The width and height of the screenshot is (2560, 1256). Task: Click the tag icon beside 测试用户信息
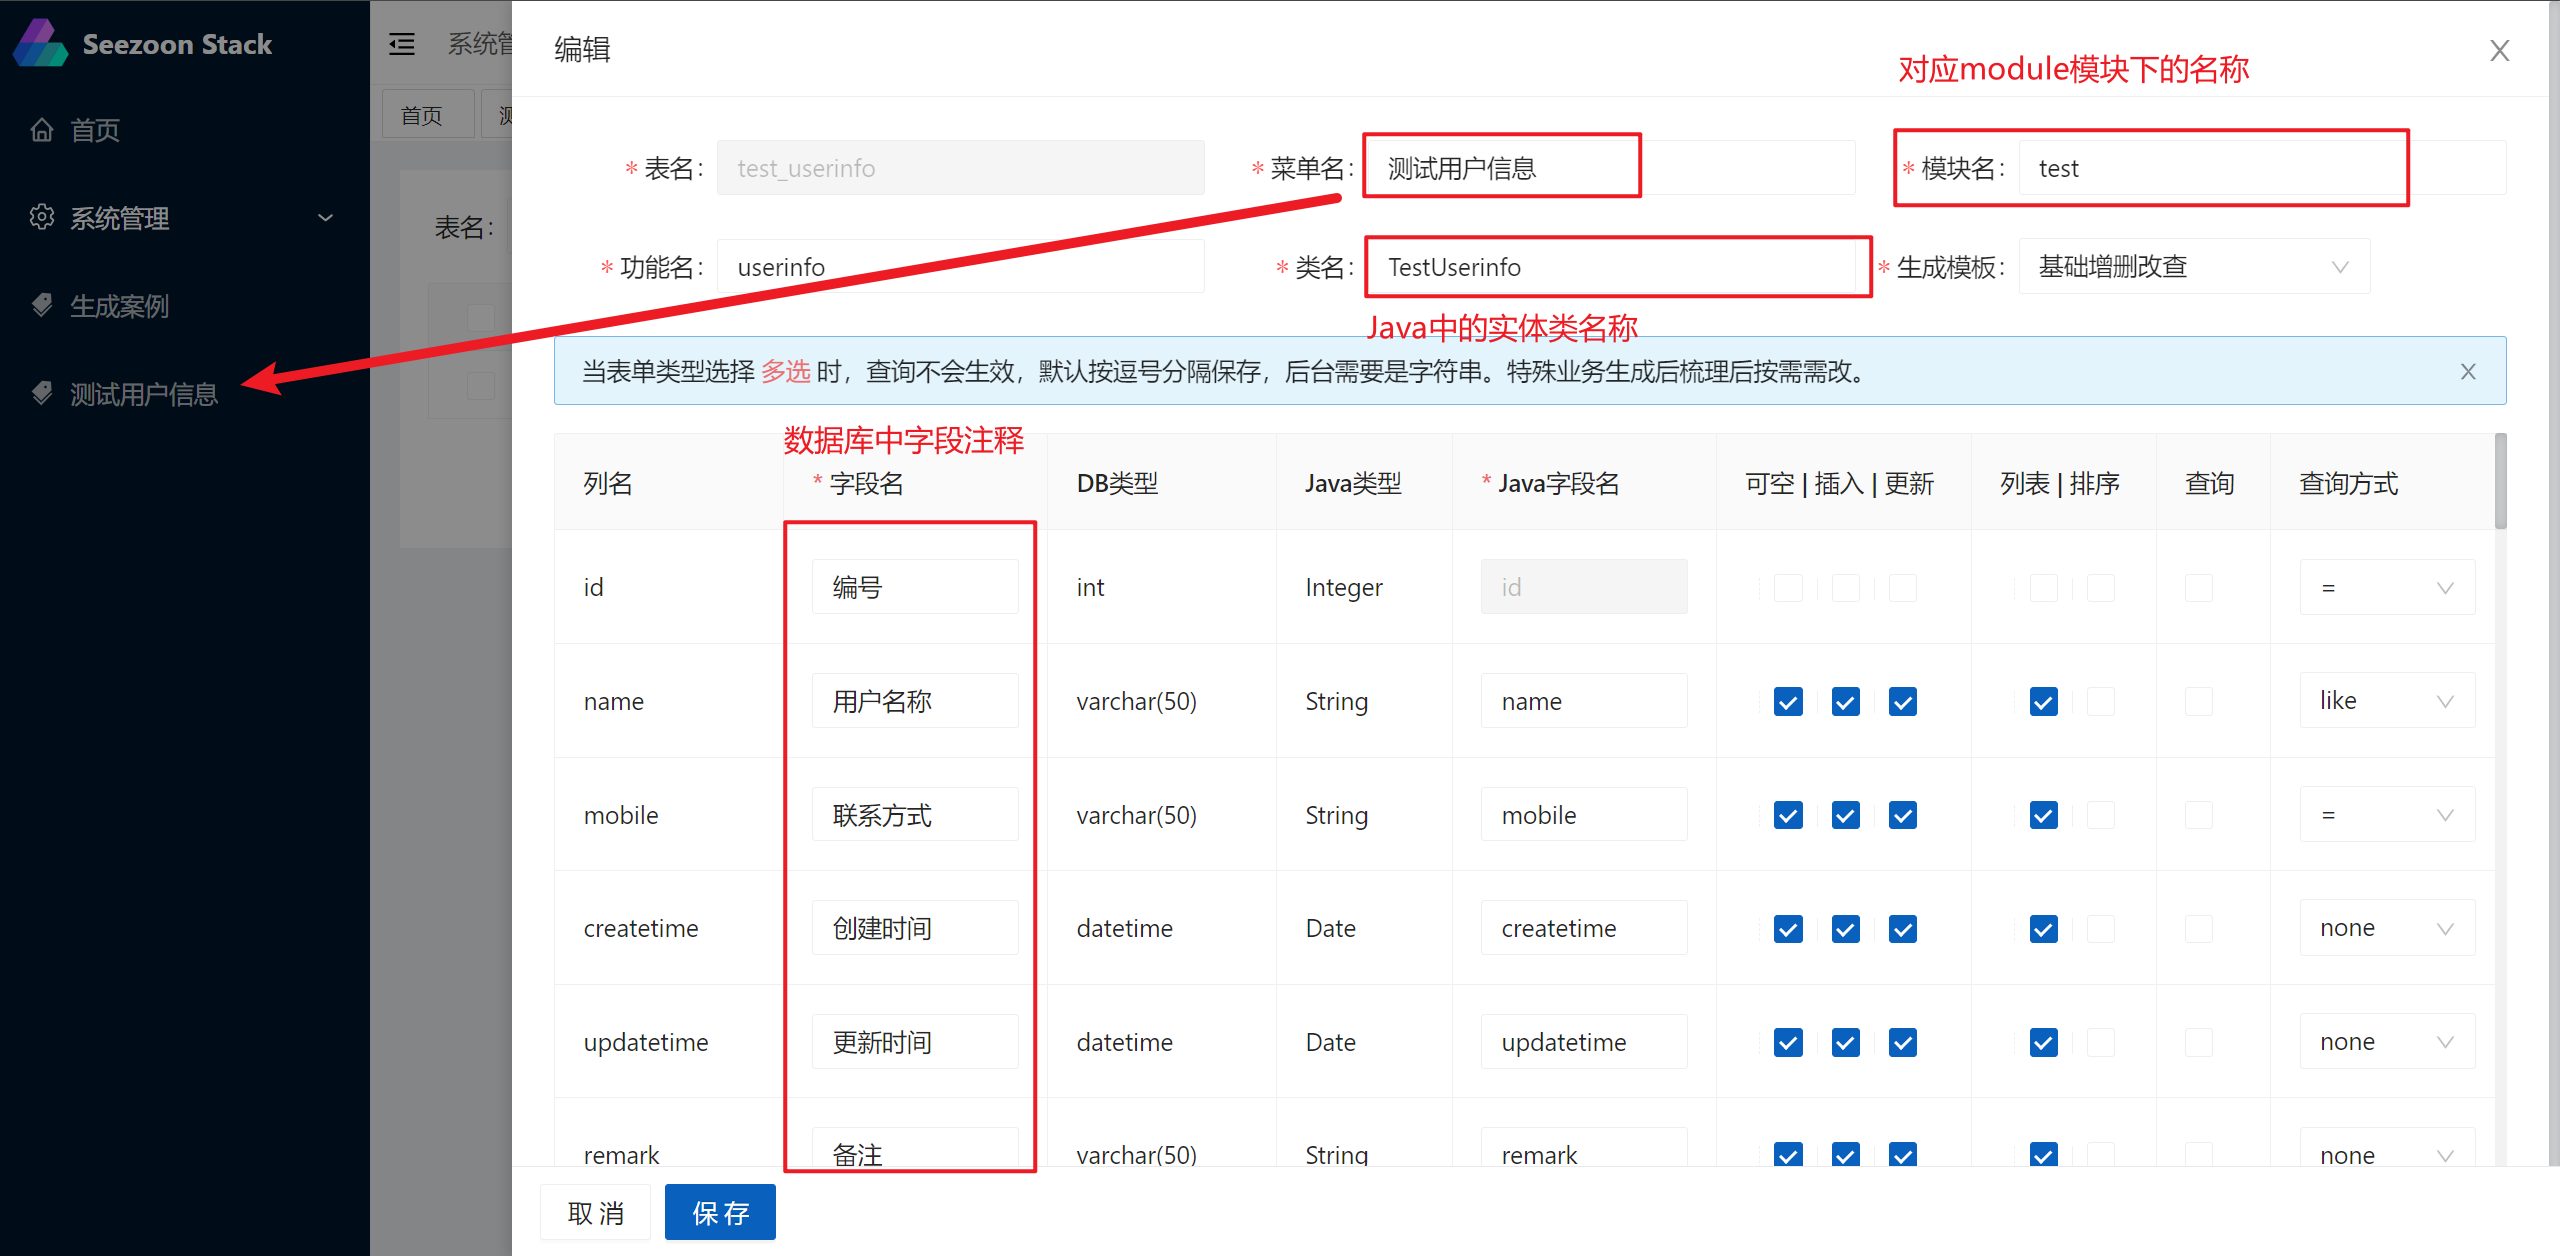42,393
